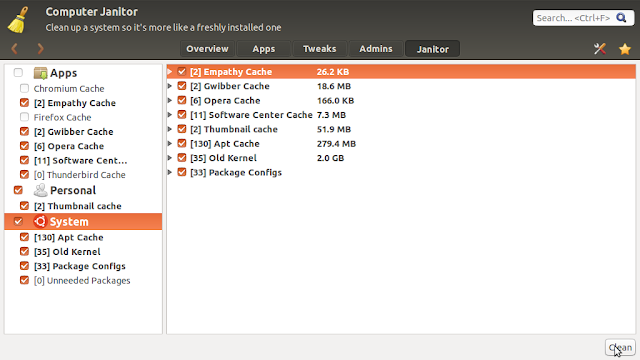Uncheck Old Kernel checkbox in results list
Viewport: 640px width, 360px height.
[182, 158]
